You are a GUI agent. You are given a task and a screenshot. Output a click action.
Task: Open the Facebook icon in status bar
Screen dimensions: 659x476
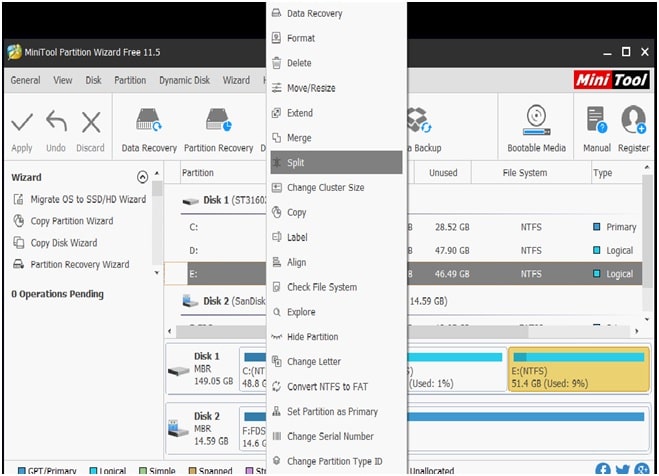603,470
